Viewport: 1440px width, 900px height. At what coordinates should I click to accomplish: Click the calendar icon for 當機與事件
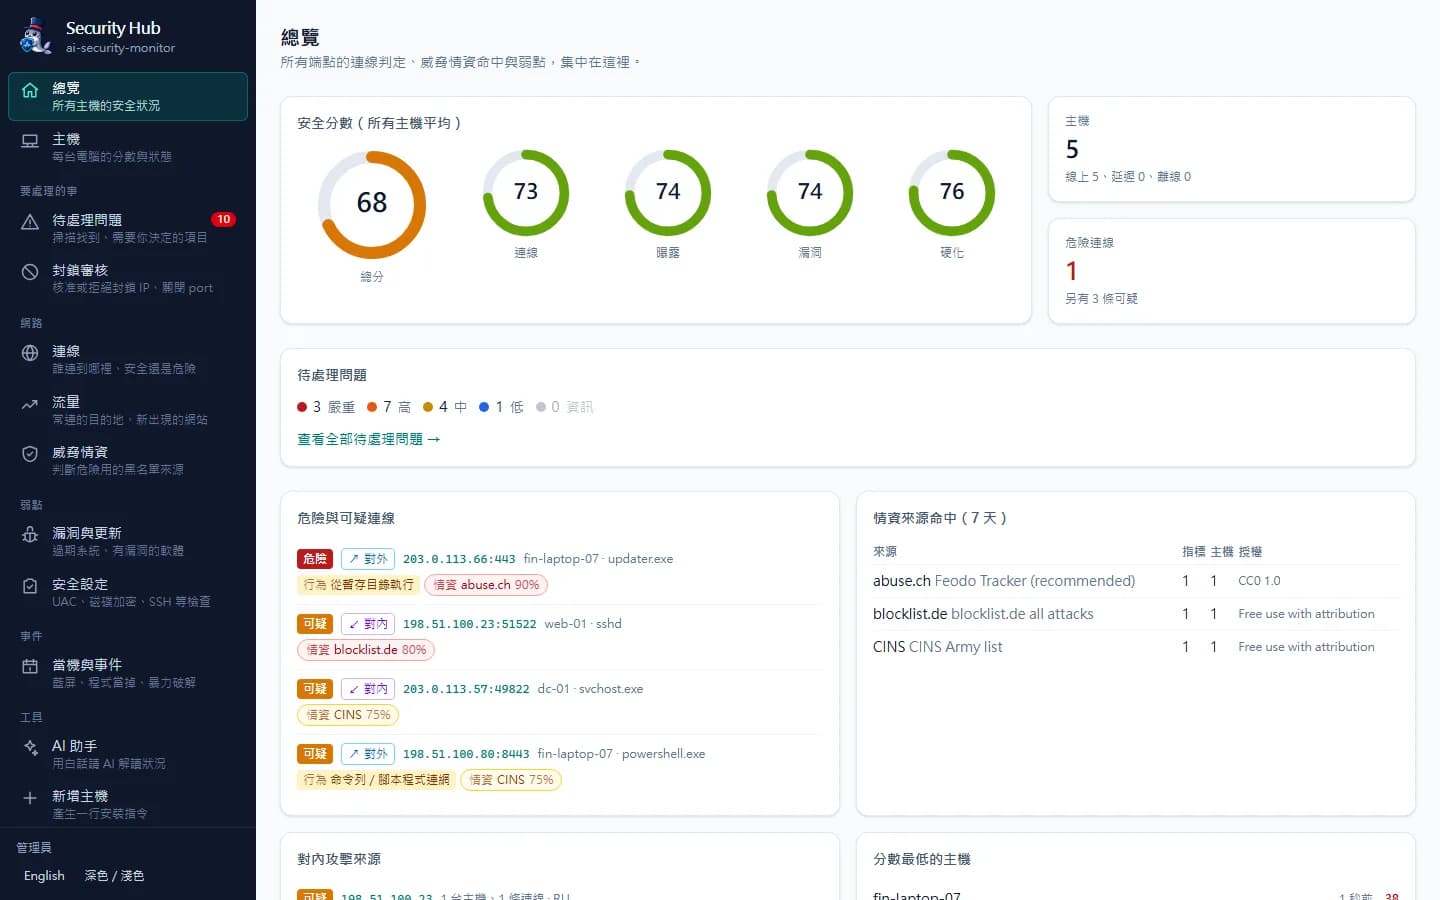pyautogui.click(x=30, y=666)
